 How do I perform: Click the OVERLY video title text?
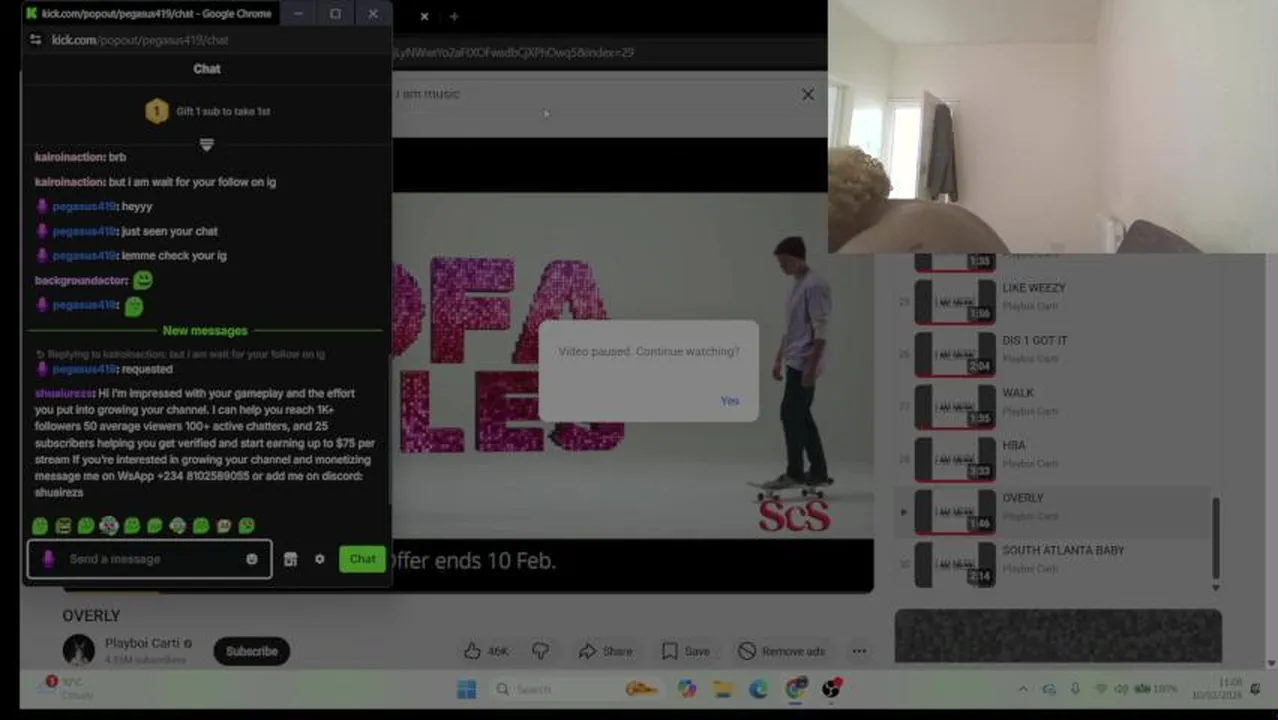pyautogui.click(x=91, y=616)
